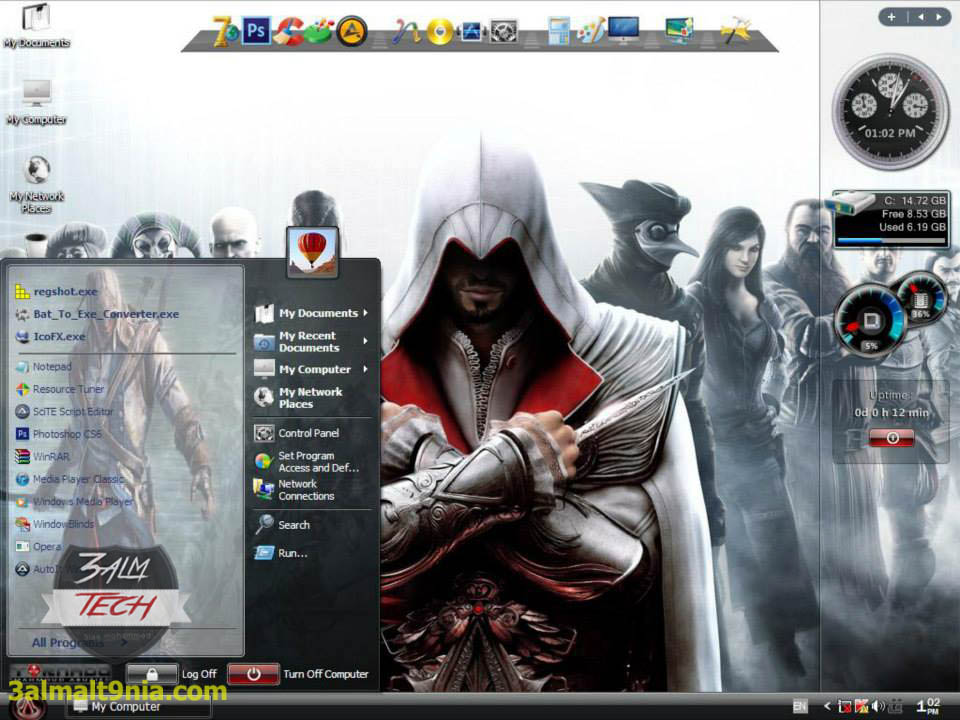Click the colorful curve dock icon
The height and width of the screenshot is (720, 960).
click(407, 32)
